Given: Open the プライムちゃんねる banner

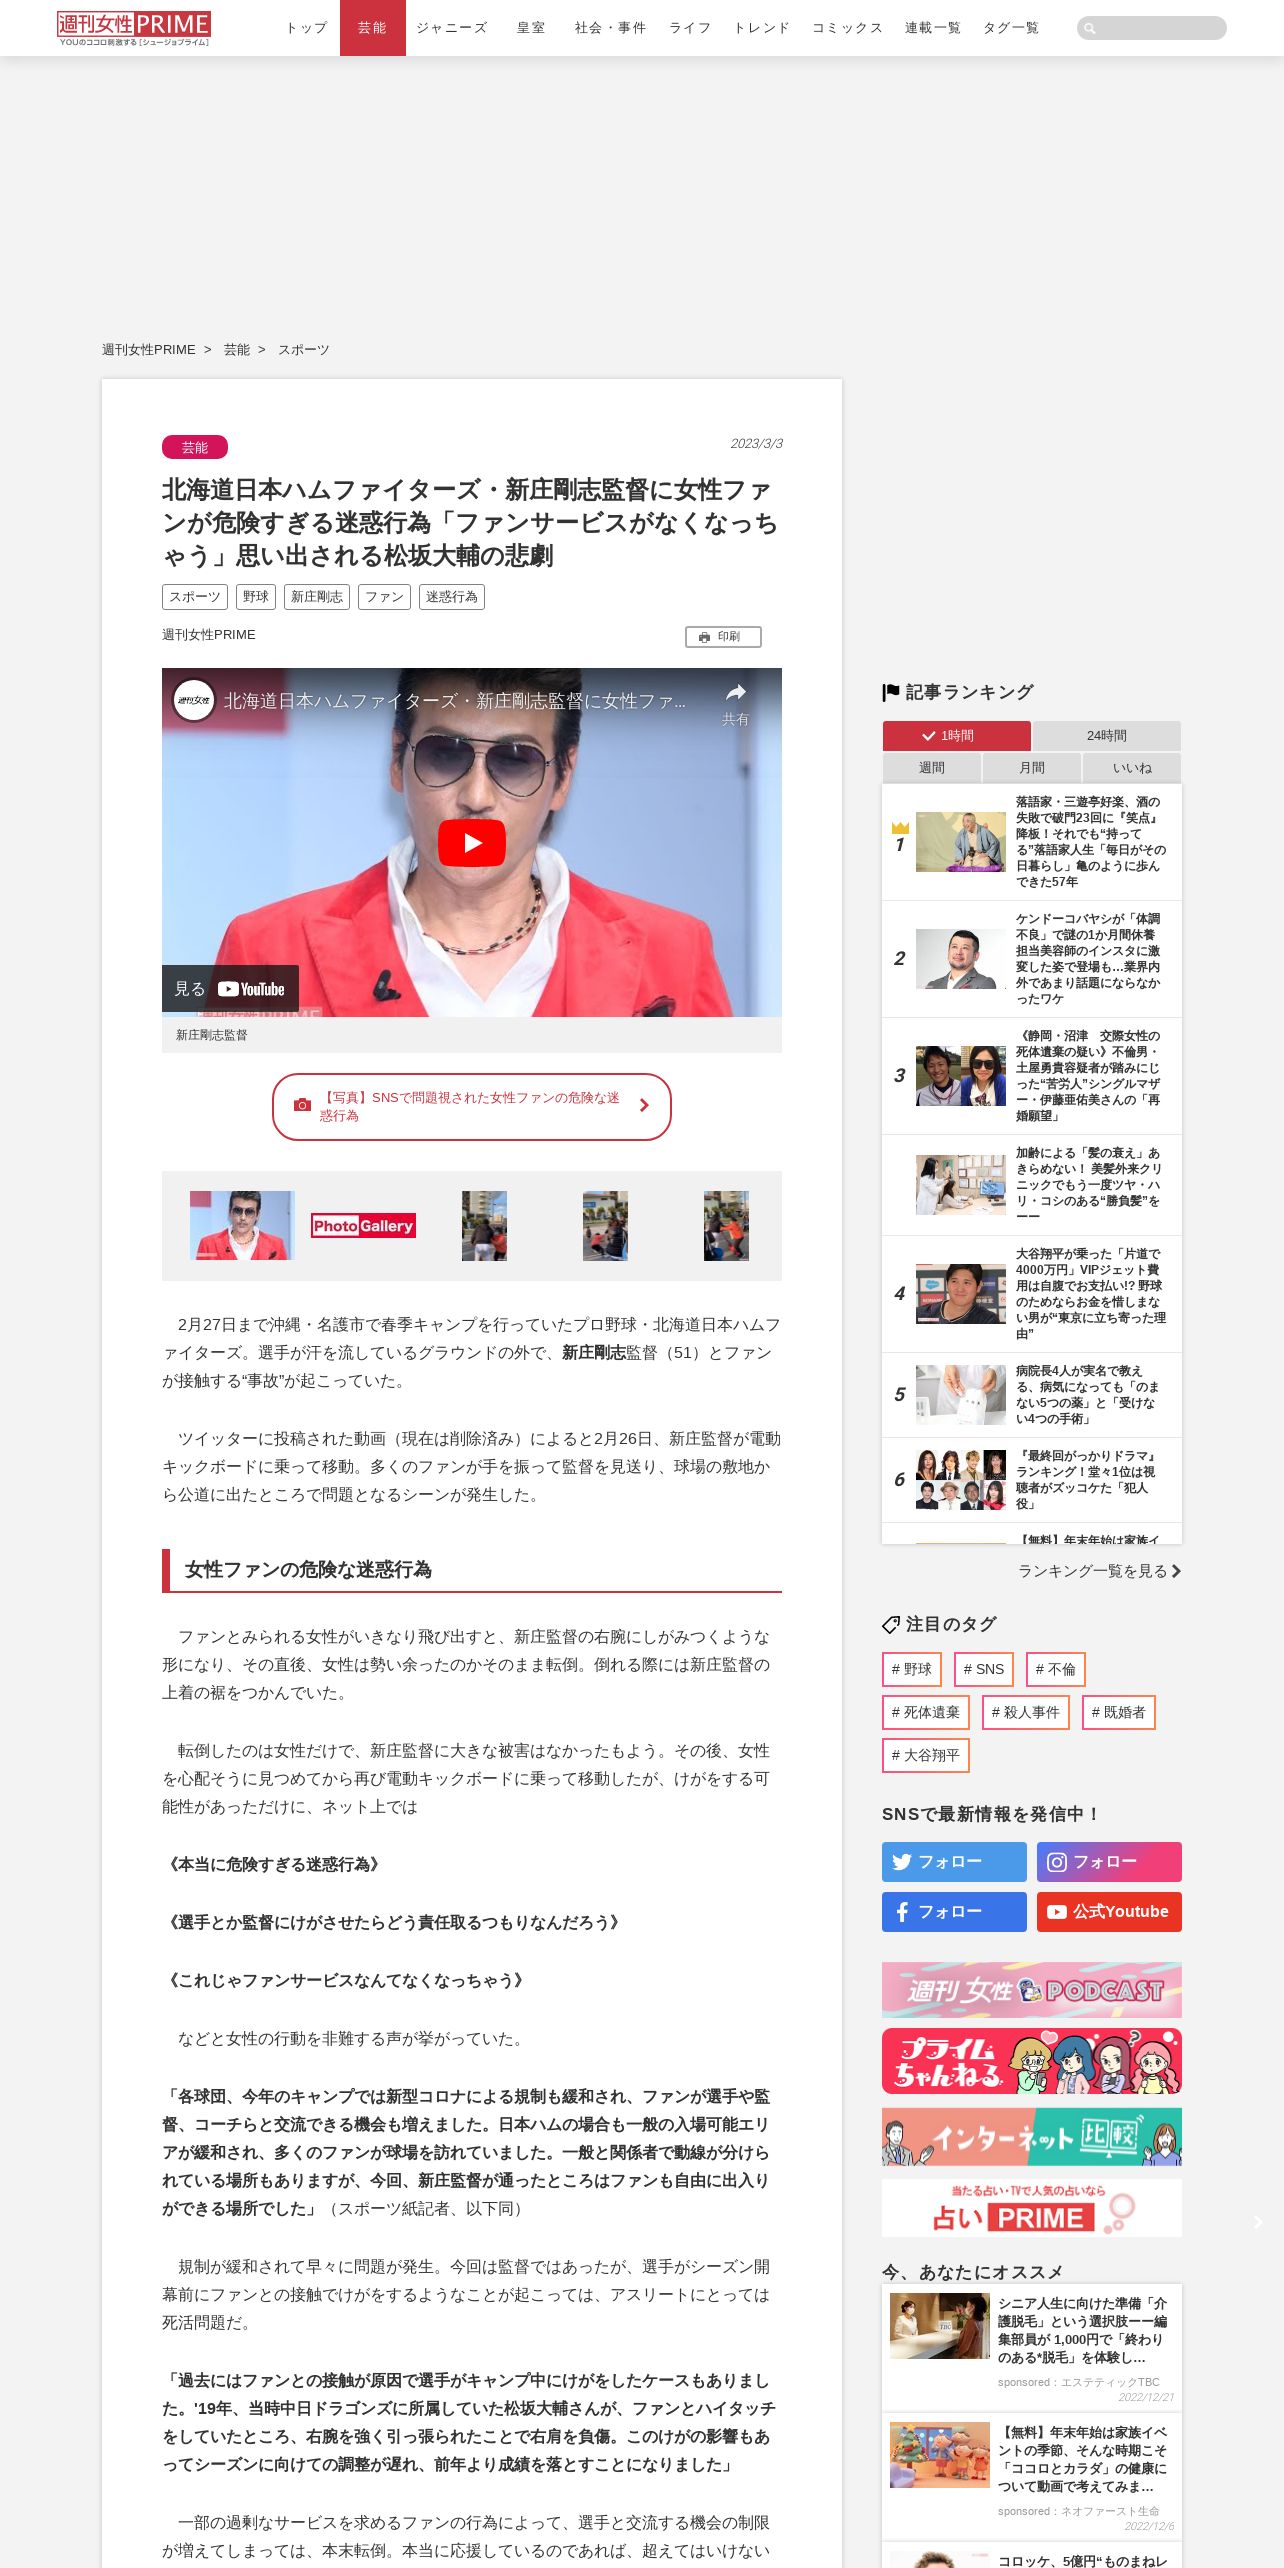Looking at the screenshot, I should (1032, 2061).
